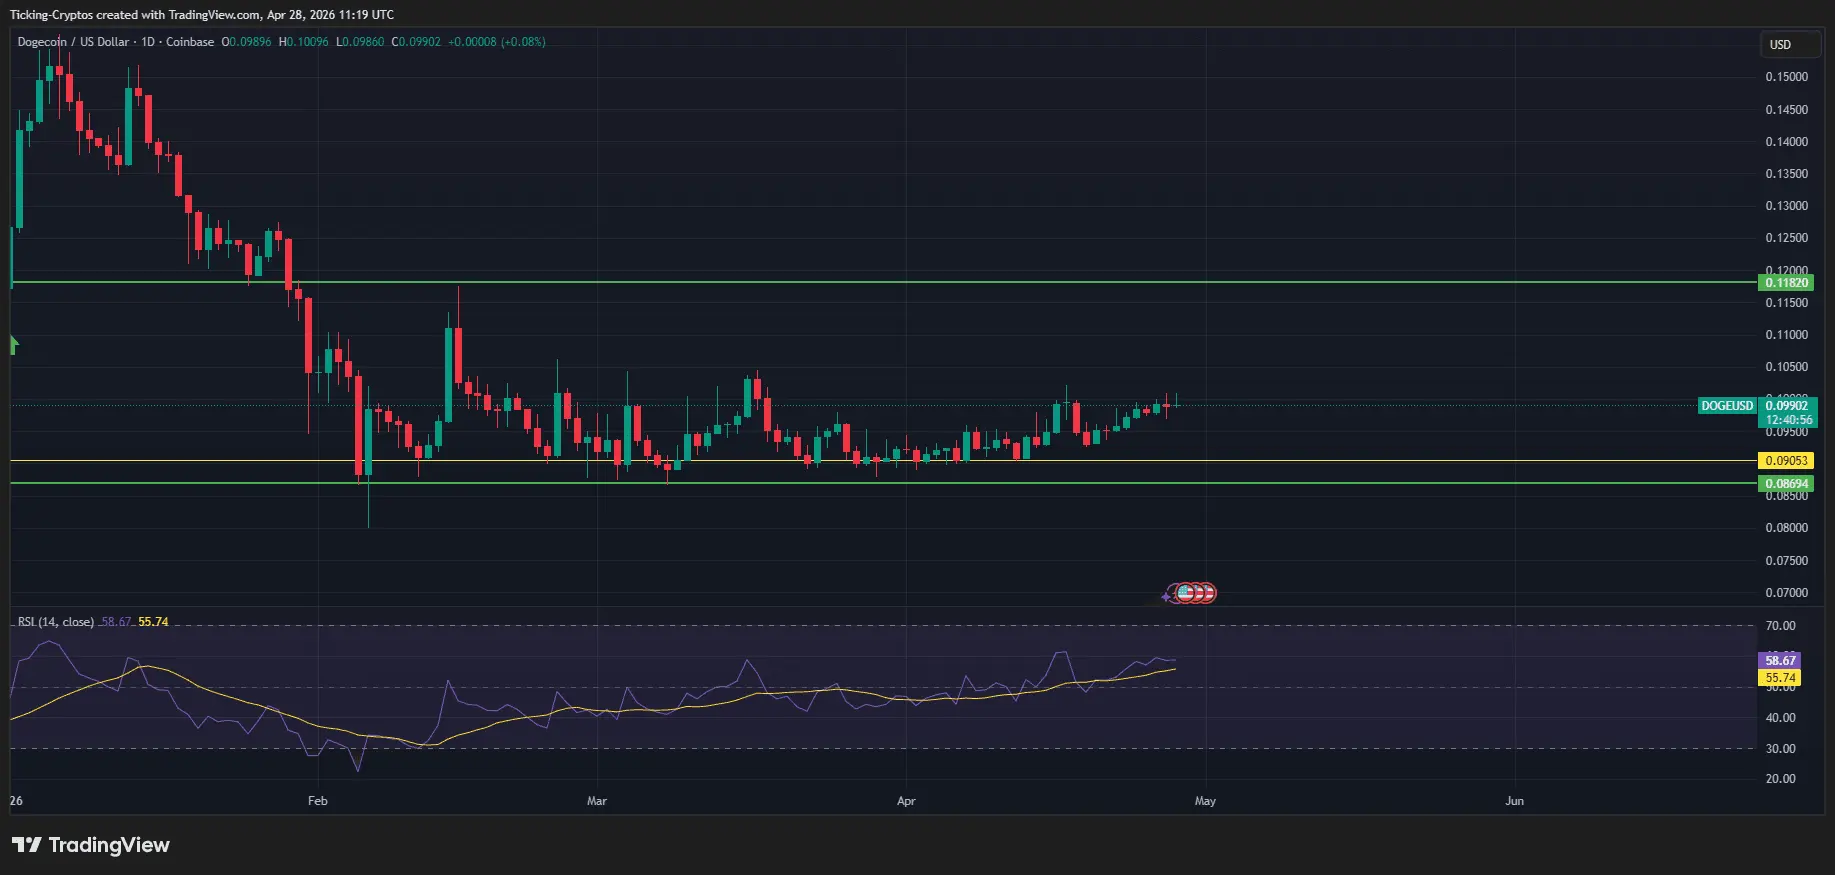This screenshot has width=1835, height=875.
Task: Click the green arrow marker at chart's left edge
Action: coord(14,345)
